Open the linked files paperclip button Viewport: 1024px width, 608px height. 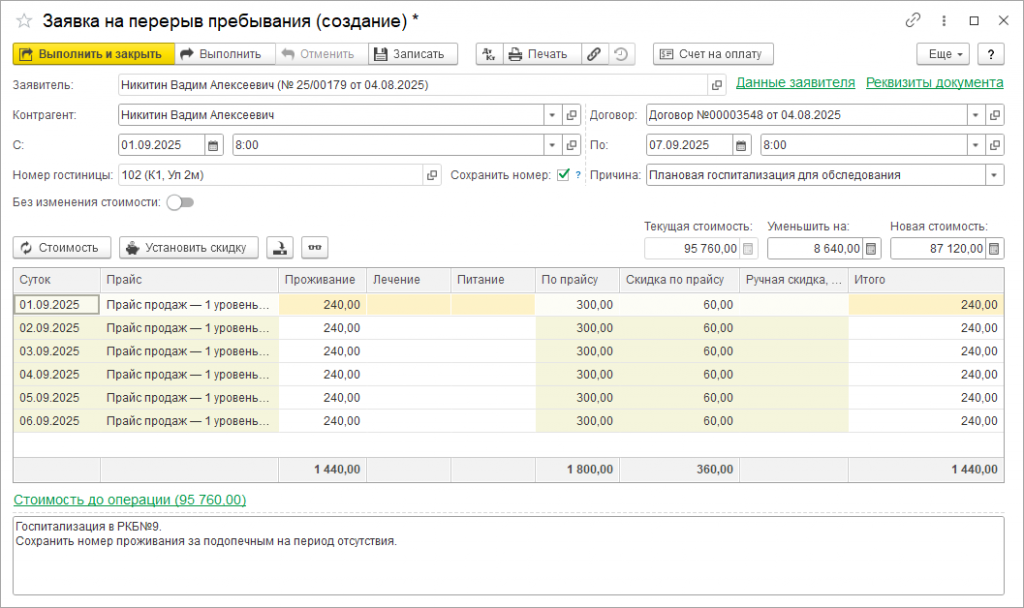594,54
